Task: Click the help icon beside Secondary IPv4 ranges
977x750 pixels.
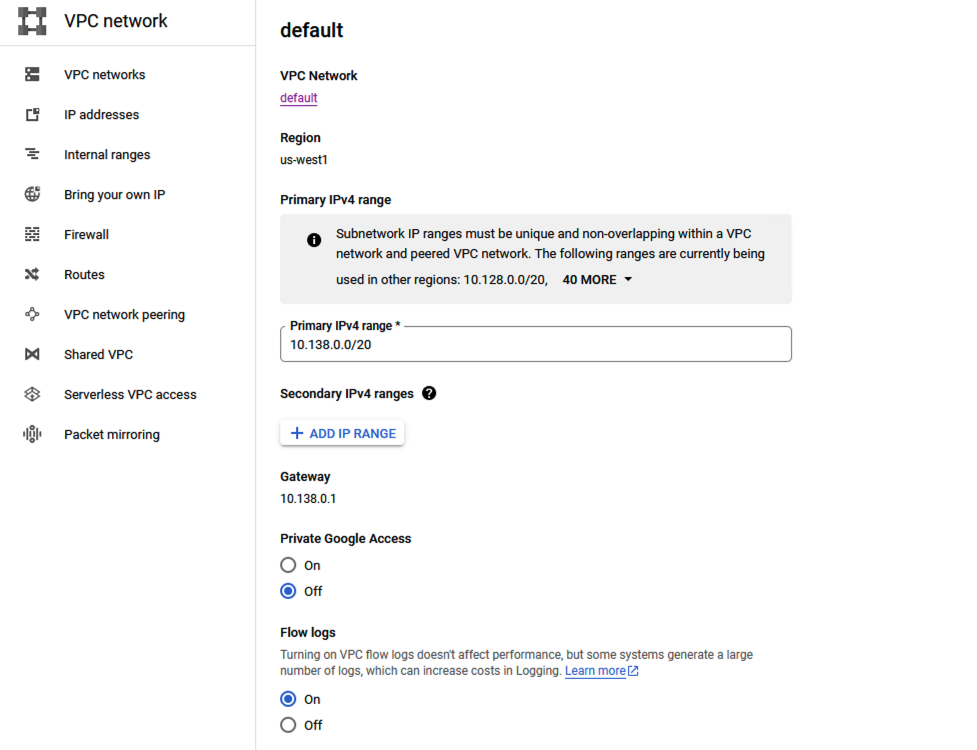Action: click(x=429, y=393)
